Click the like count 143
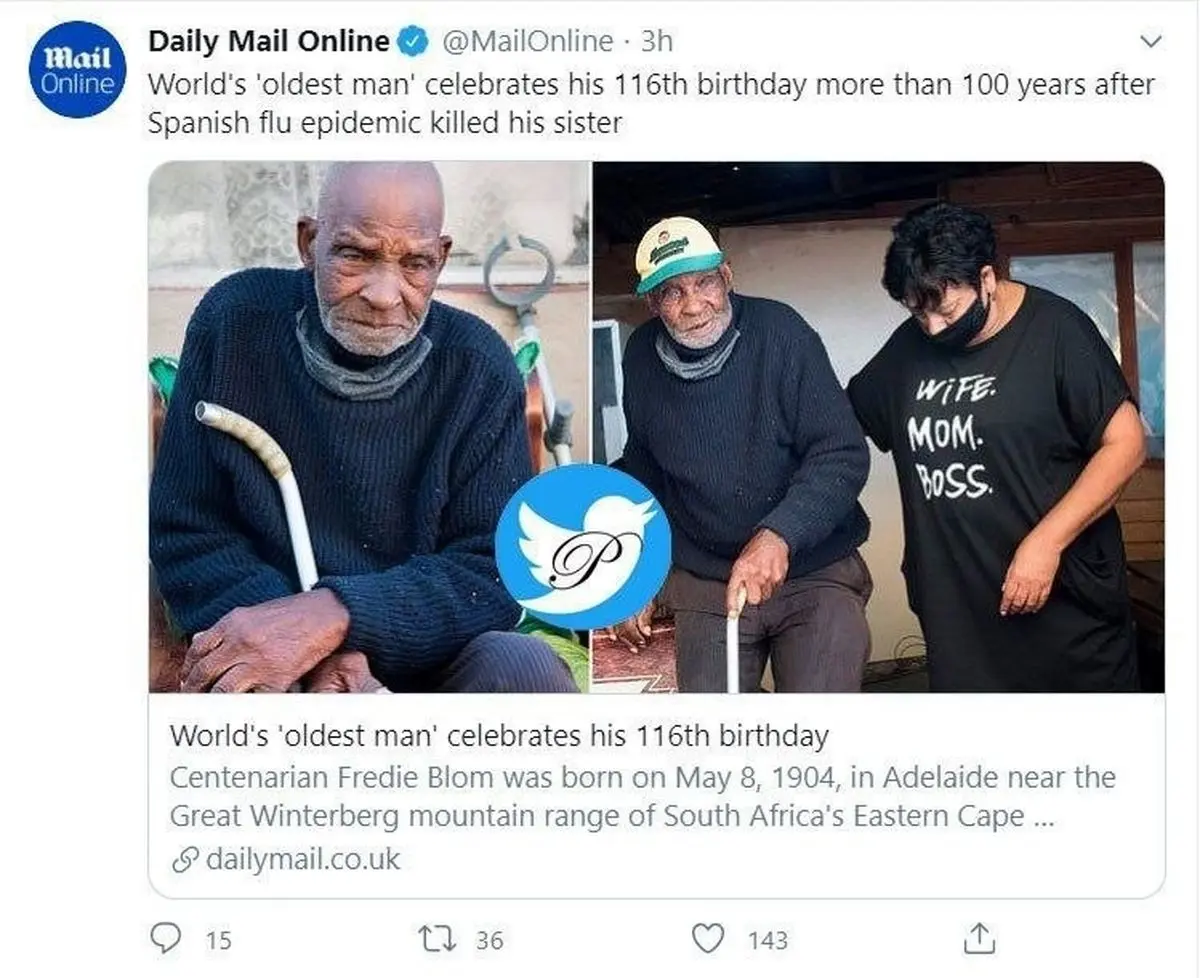 (x=768, y=940)
